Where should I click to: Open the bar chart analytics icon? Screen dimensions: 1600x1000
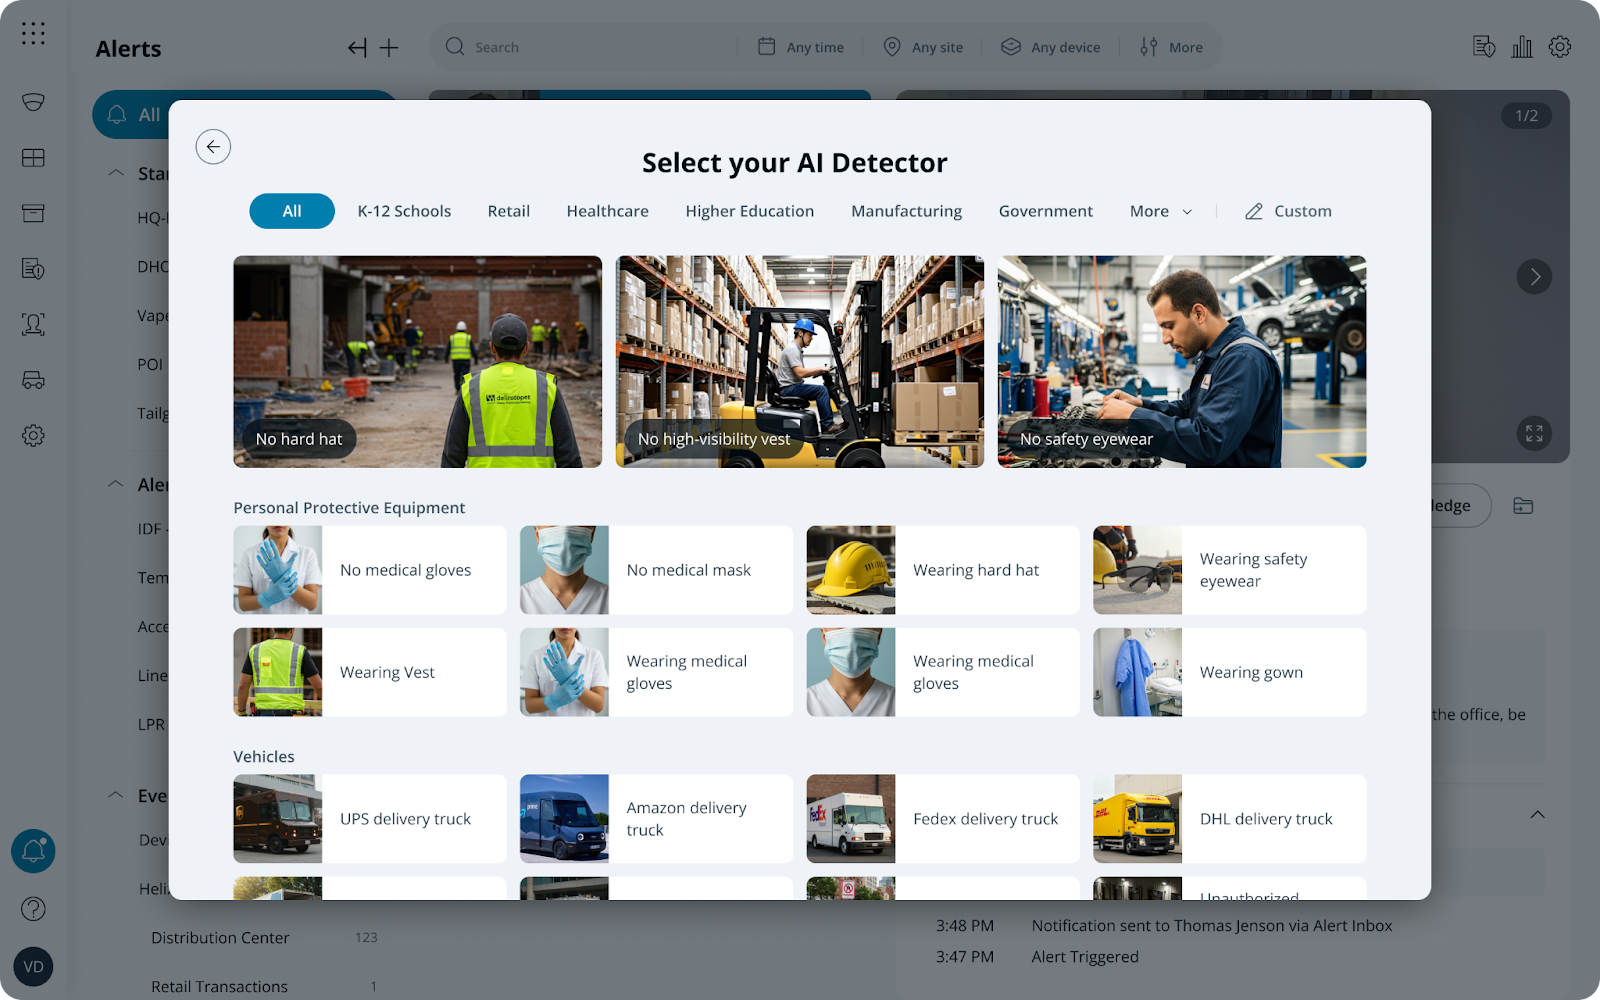click(1521, 47)
